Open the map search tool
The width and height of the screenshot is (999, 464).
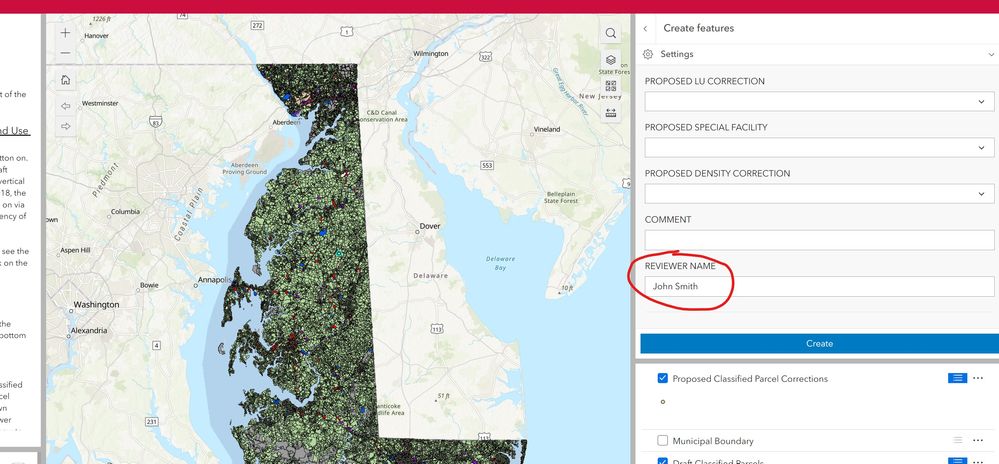pos(610,33)
